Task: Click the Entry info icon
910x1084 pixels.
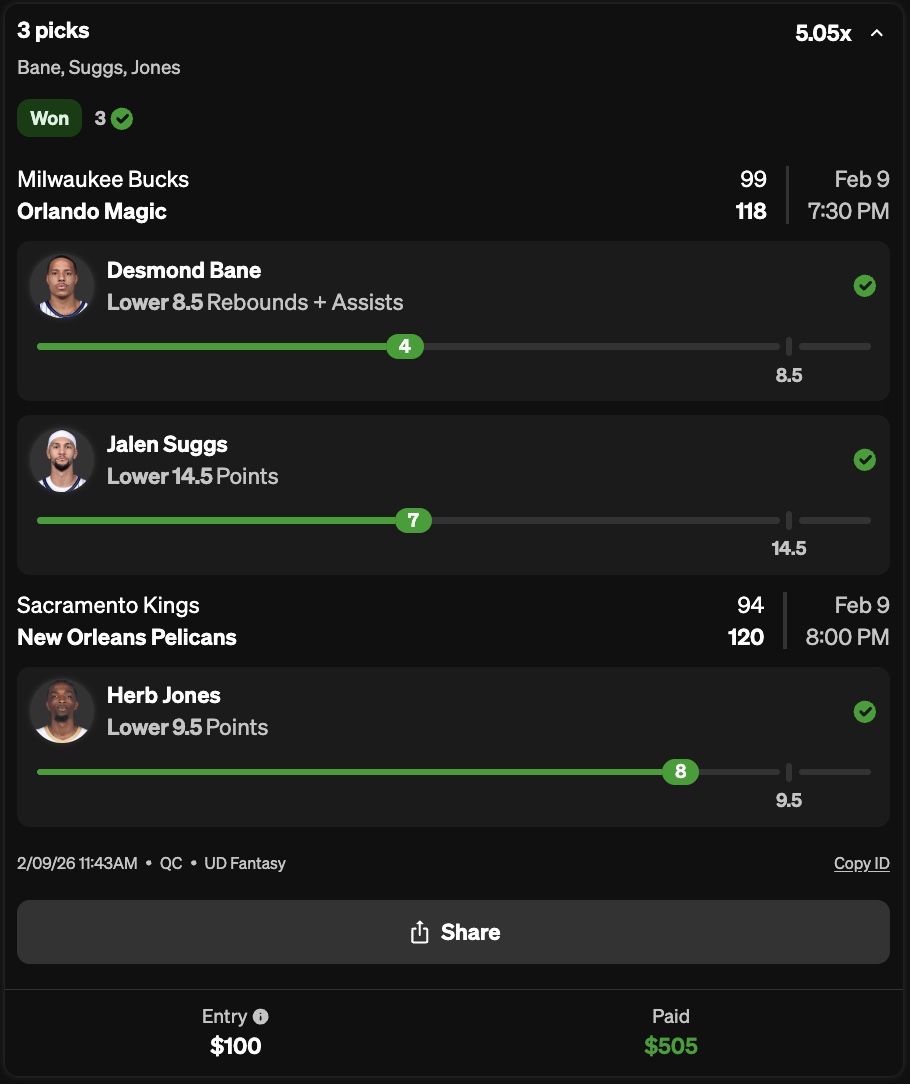Action: 261,1017
